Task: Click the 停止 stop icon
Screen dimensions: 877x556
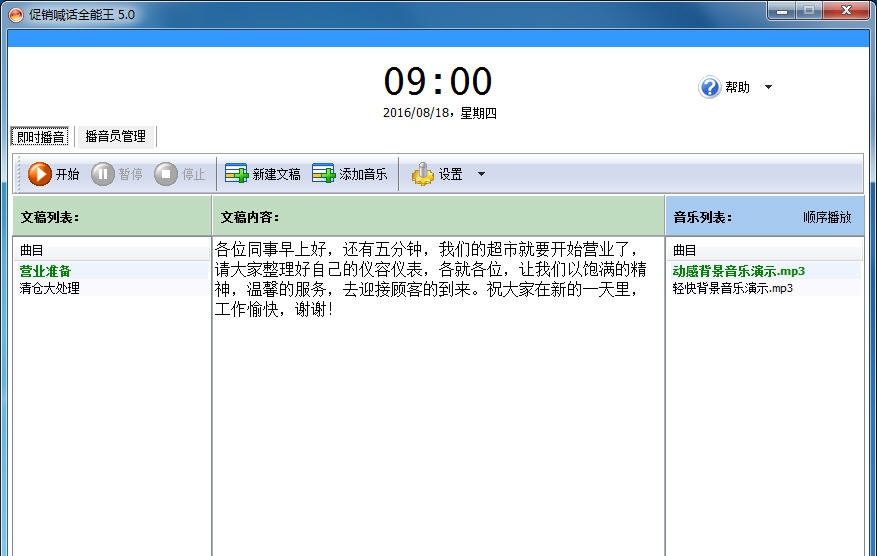Action: point(166,174)
